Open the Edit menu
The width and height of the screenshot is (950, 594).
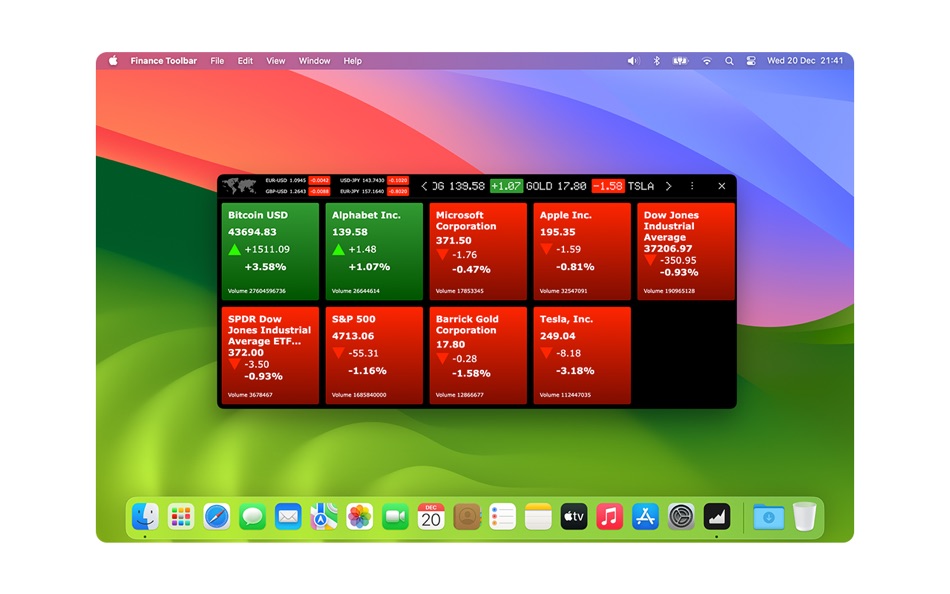click(x=245, y=61)
